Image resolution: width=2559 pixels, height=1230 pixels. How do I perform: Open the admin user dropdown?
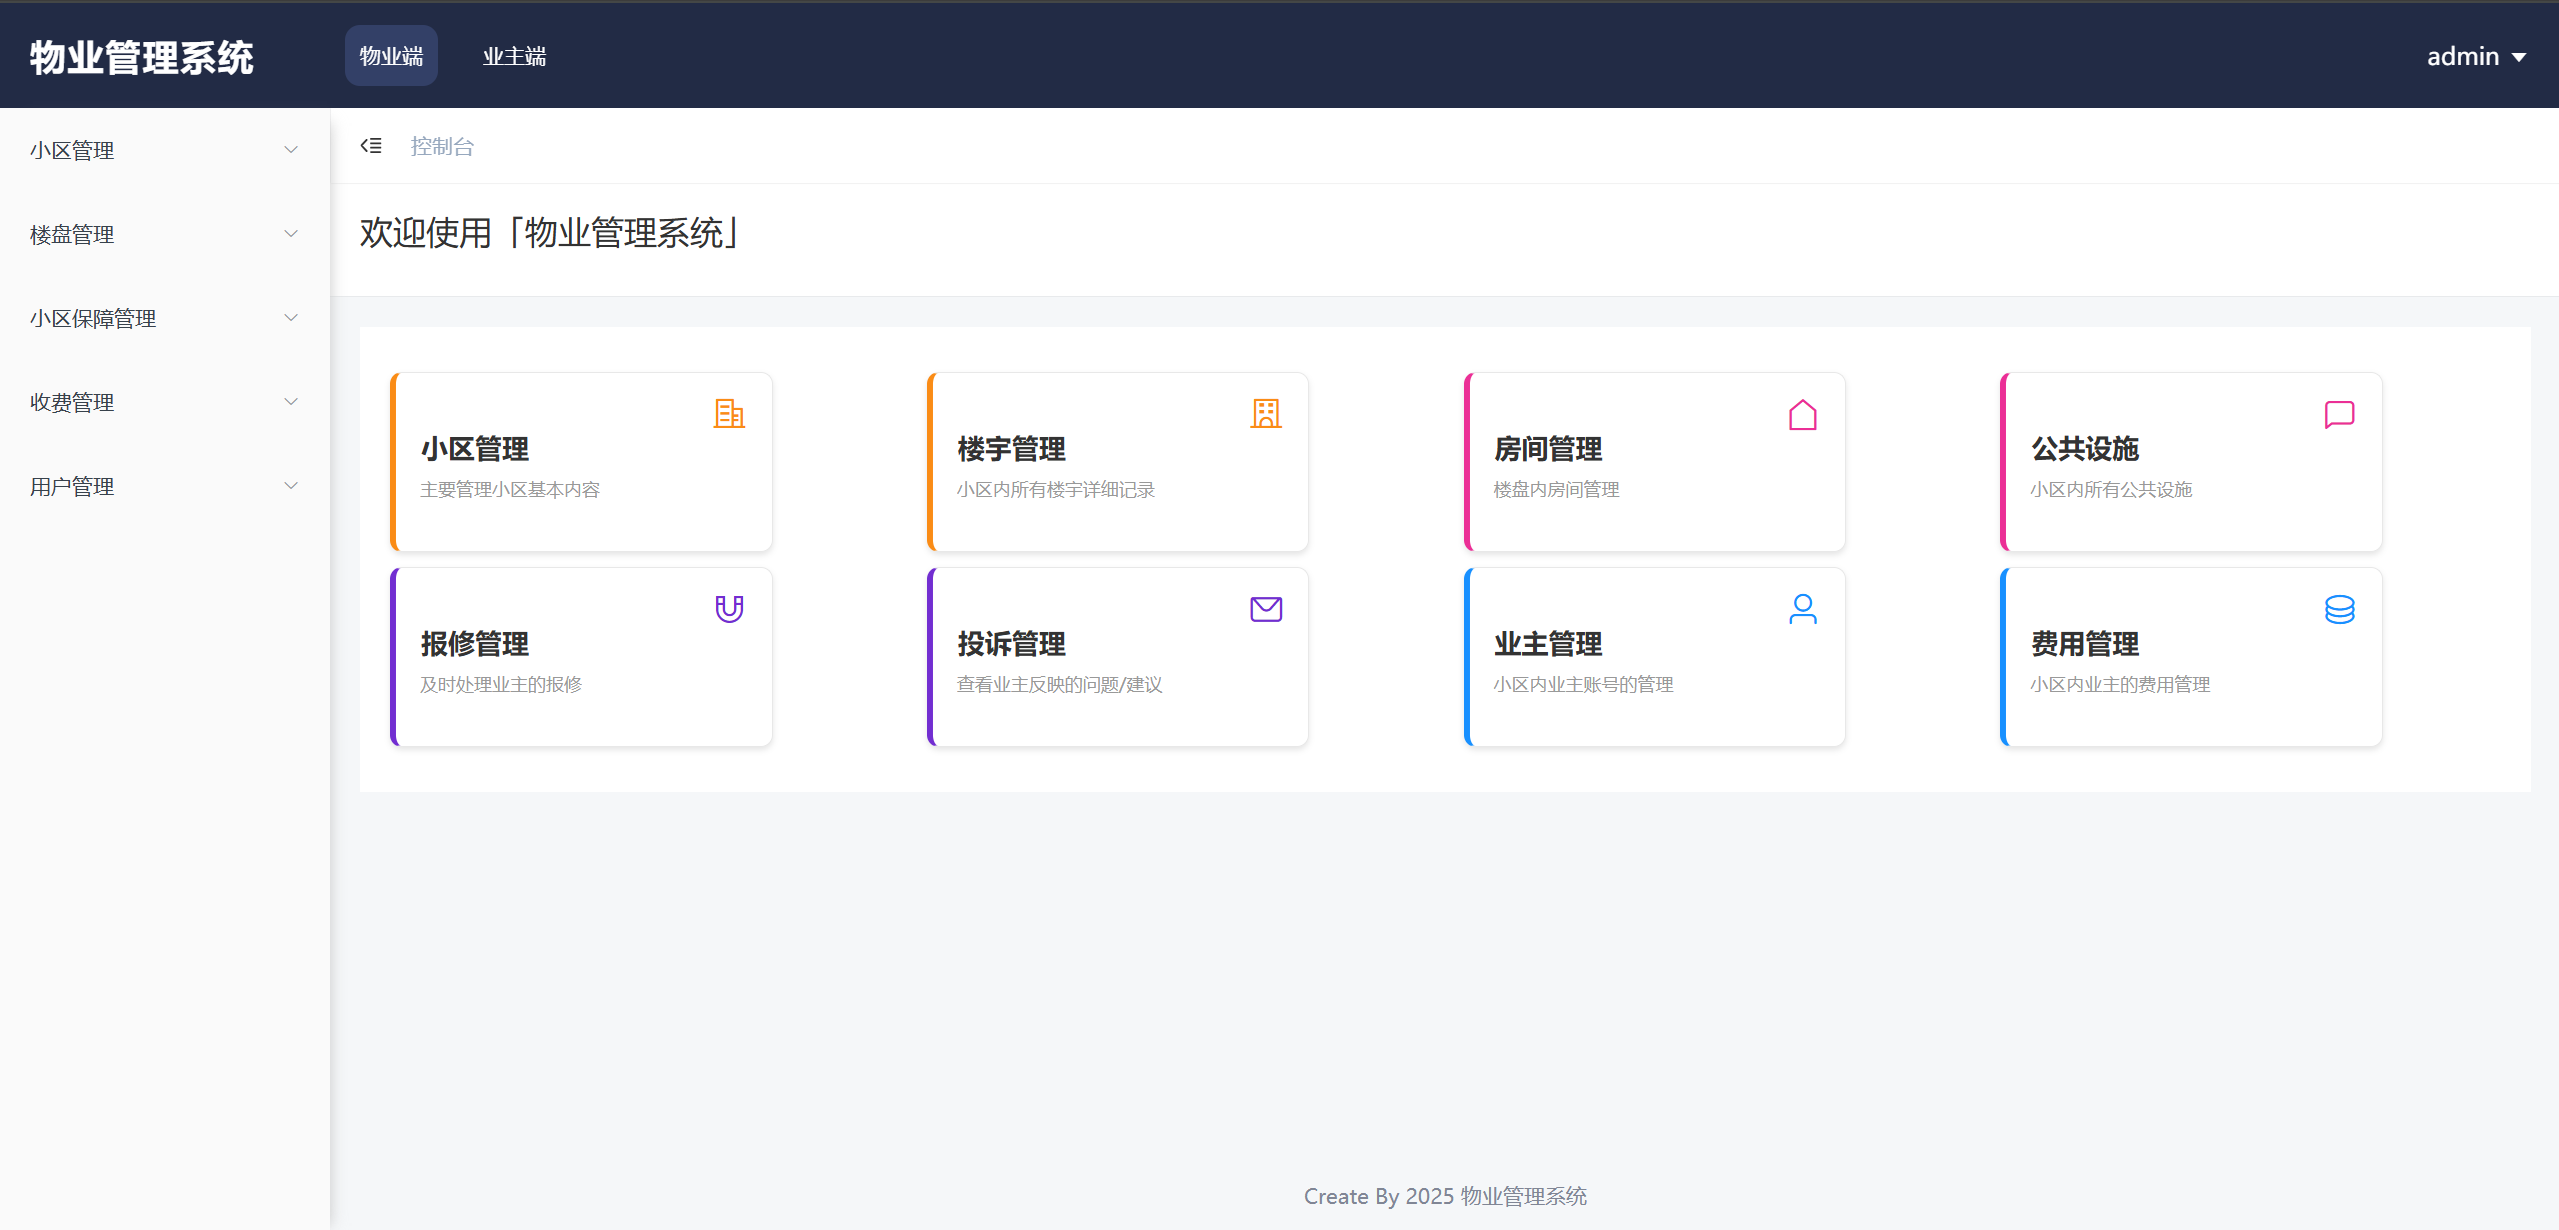(2475, 57)
